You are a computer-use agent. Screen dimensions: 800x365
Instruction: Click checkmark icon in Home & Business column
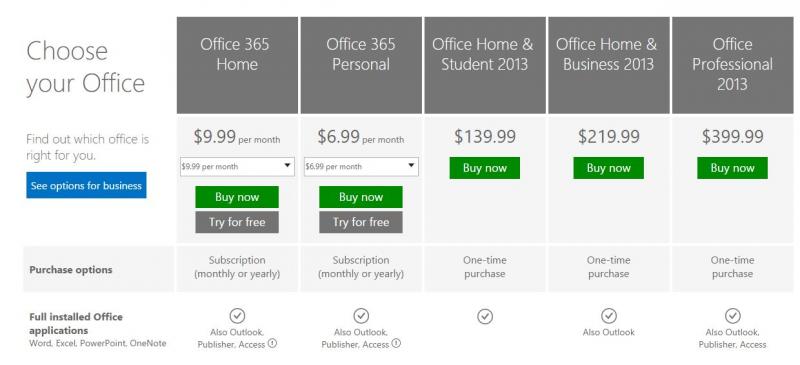pyautogui.click(x=609, y=316)
